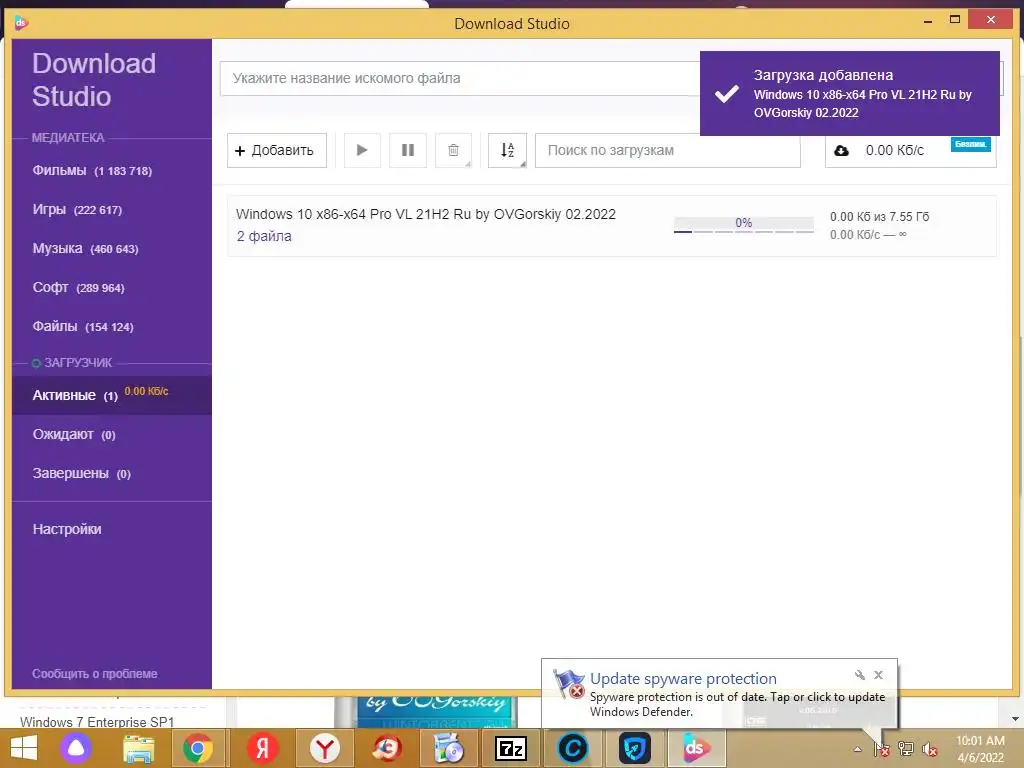Click the 2 файла link
Screen dimensions: 1024x768
click(x=264, y=236)
